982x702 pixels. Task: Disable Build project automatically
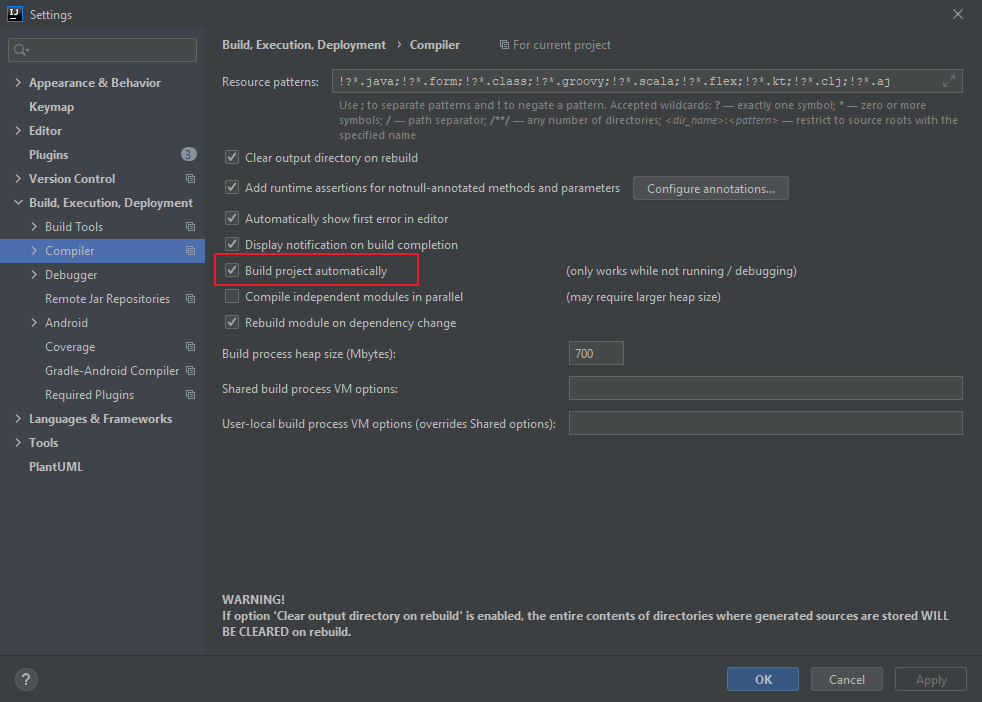[231, 270]
